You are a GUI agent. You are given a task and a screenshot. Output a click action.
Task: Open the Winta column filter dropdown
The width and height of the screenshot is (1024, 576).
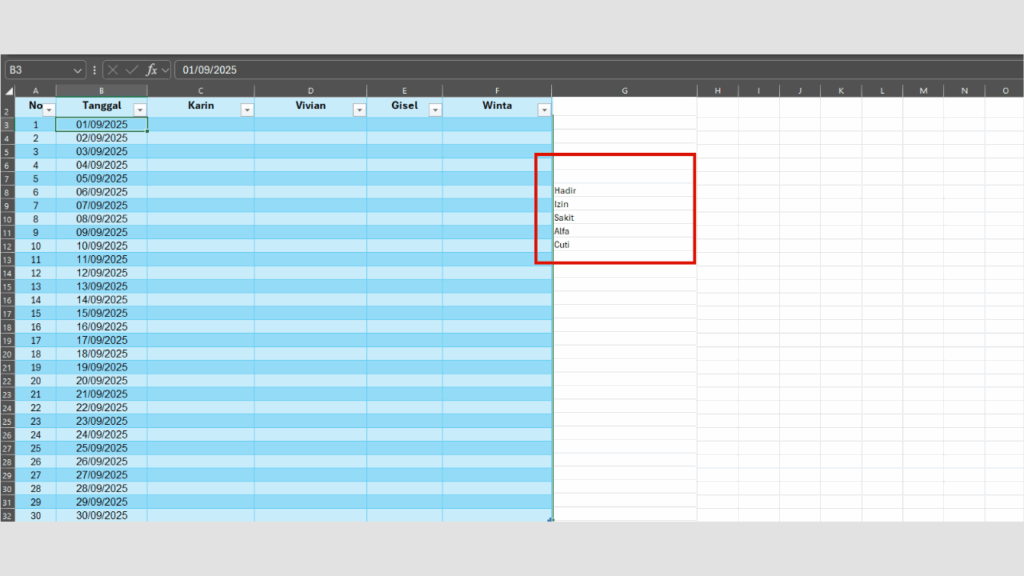[544, 110]
